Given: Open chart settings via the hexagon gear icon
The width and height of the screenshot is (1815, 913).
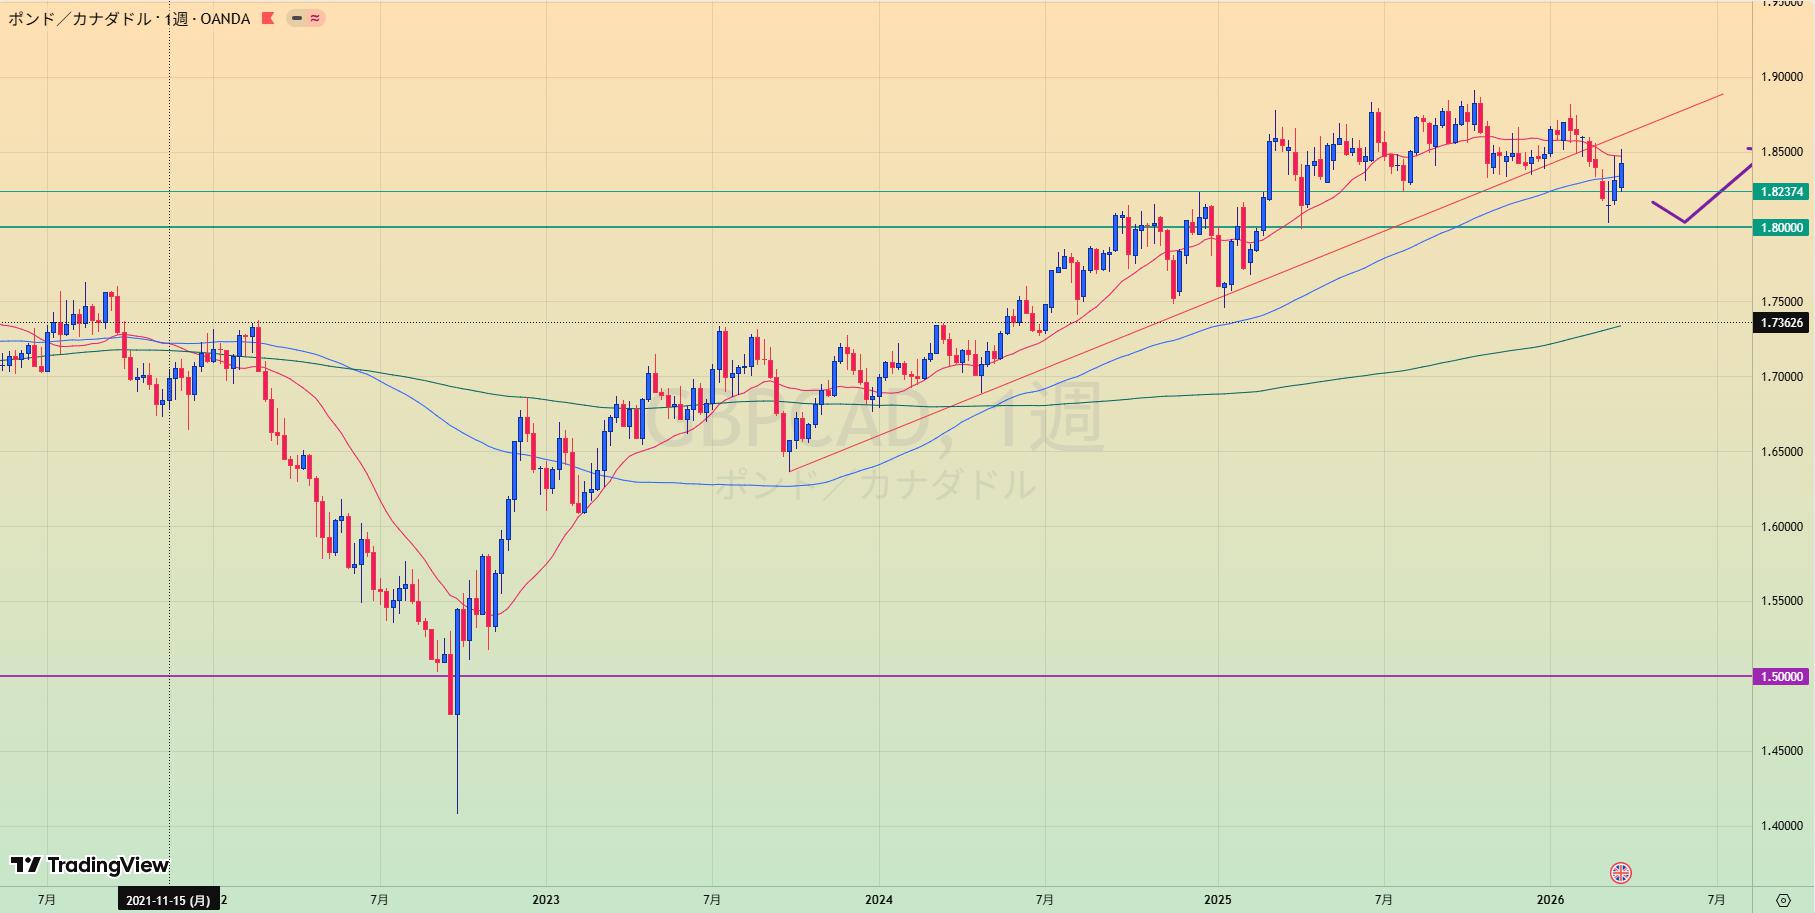Looking at the screenshot, I should 1782,900.
